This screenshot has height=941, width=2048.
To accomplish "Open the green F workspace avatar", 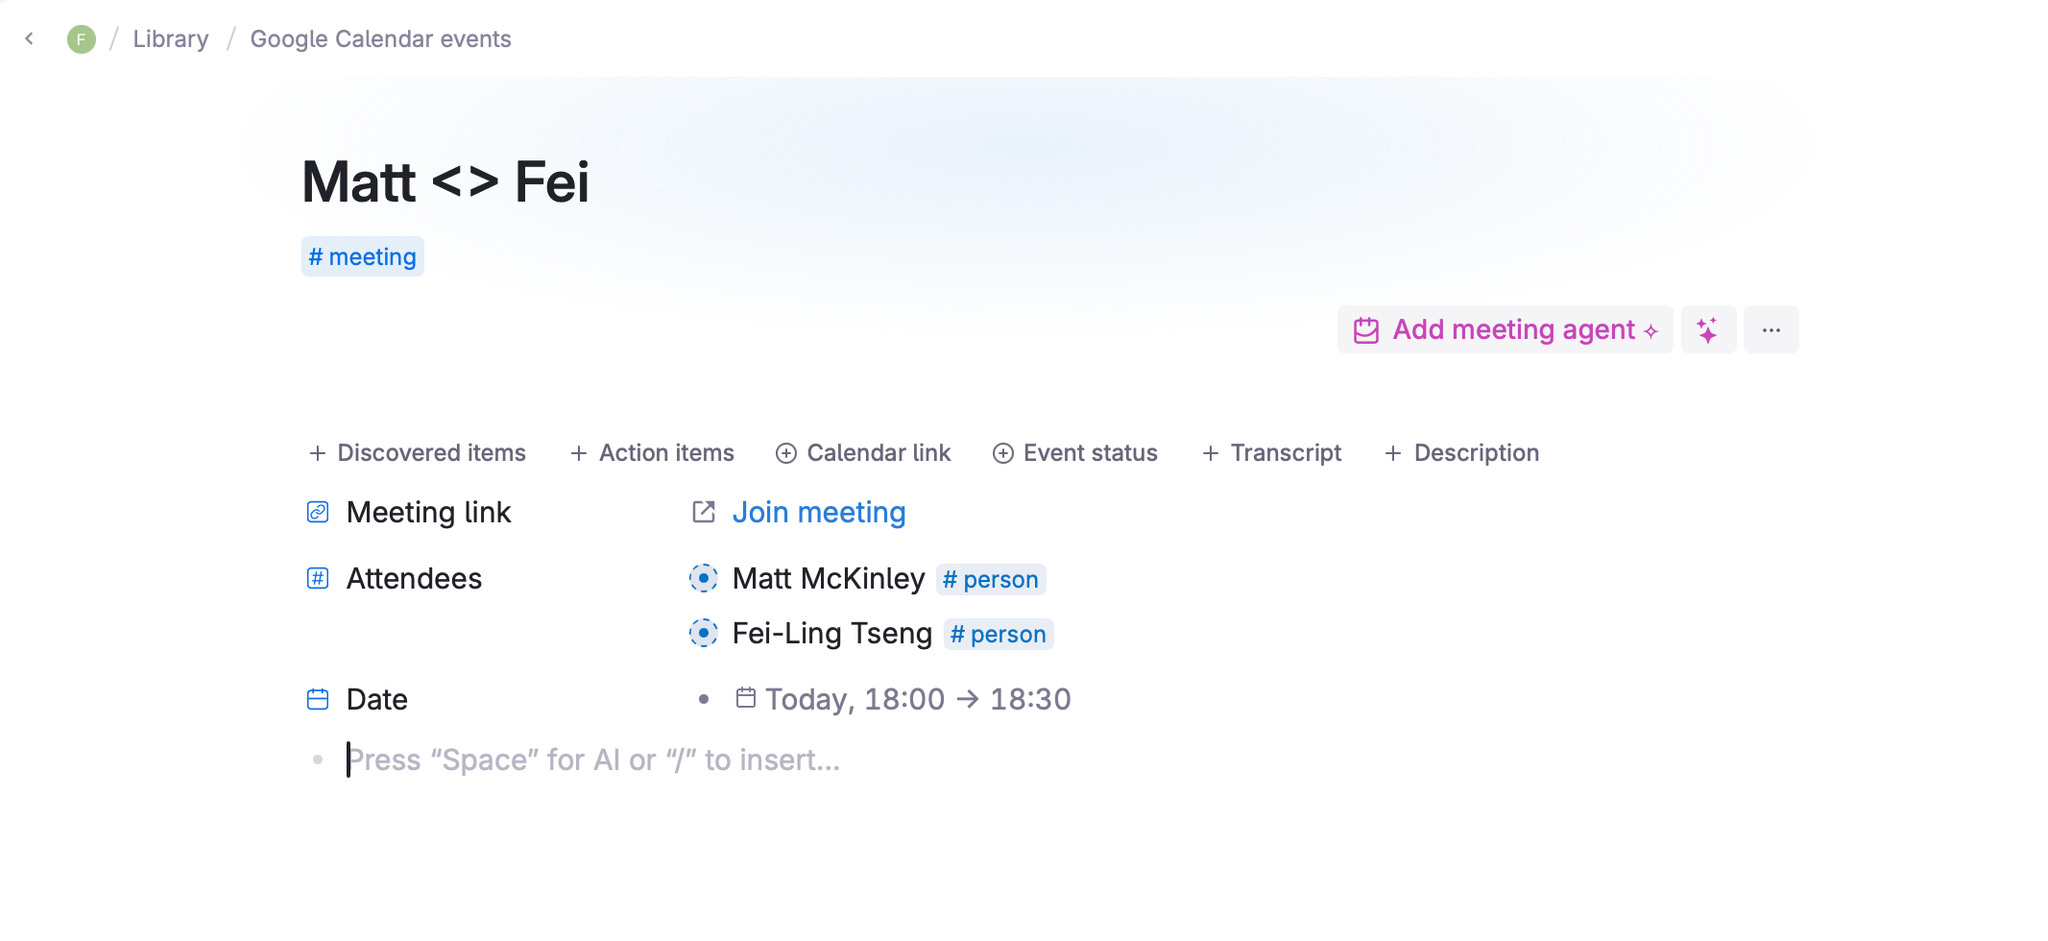I will 81,39.
